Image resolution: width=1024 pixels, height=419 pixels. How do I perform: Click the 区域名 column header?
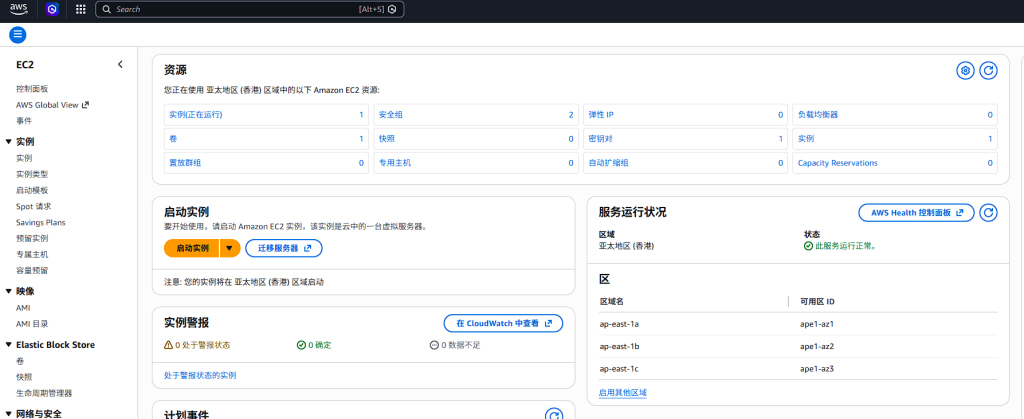click(612, 302)
